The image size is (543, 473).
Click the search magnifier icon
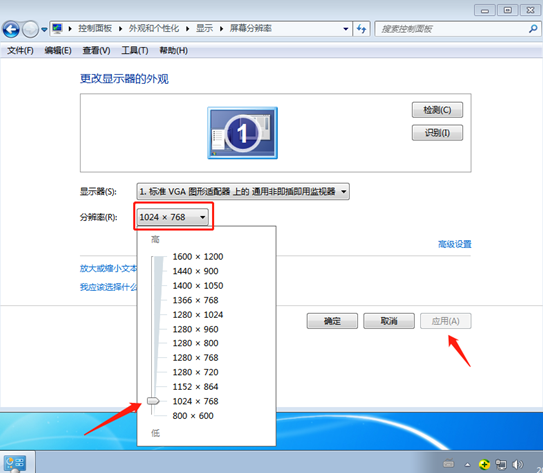533,29
